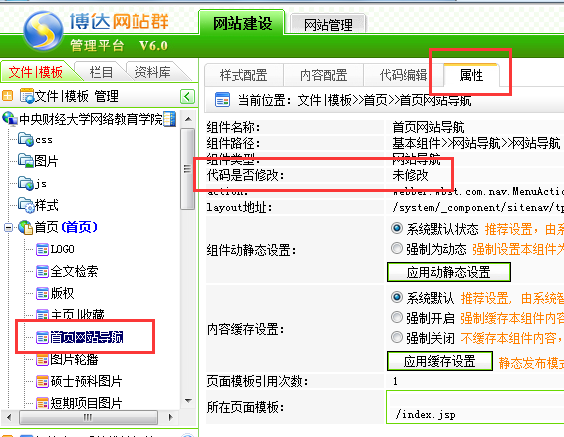Click the LOGO component icon
The width and height of the screenshot is (564, 437).
(x=42, y=250)
